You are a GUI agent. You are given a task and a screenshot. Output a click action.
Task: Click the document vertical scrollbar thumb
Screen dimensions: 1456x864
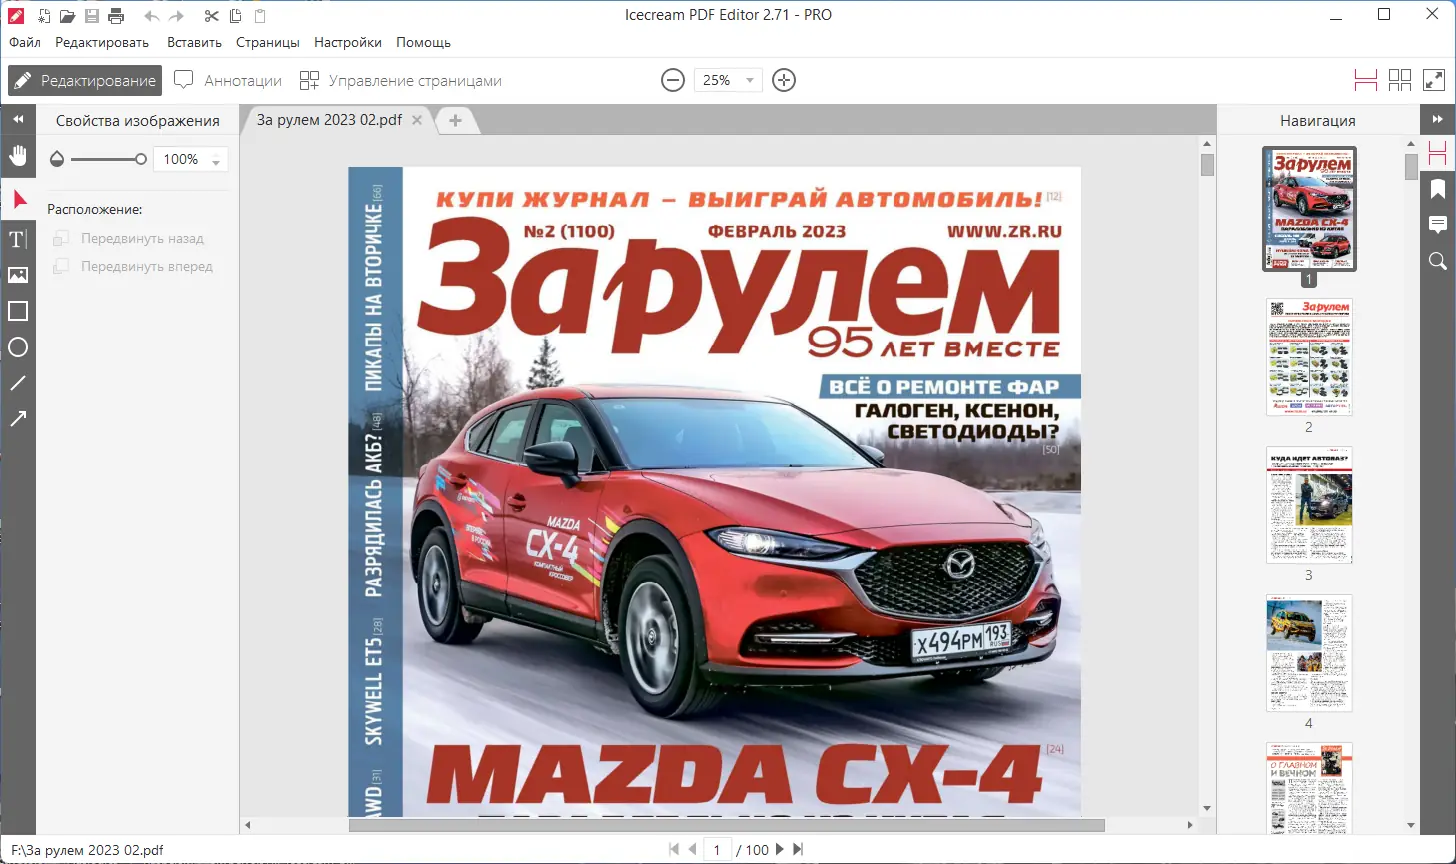tap(1207, 165)
